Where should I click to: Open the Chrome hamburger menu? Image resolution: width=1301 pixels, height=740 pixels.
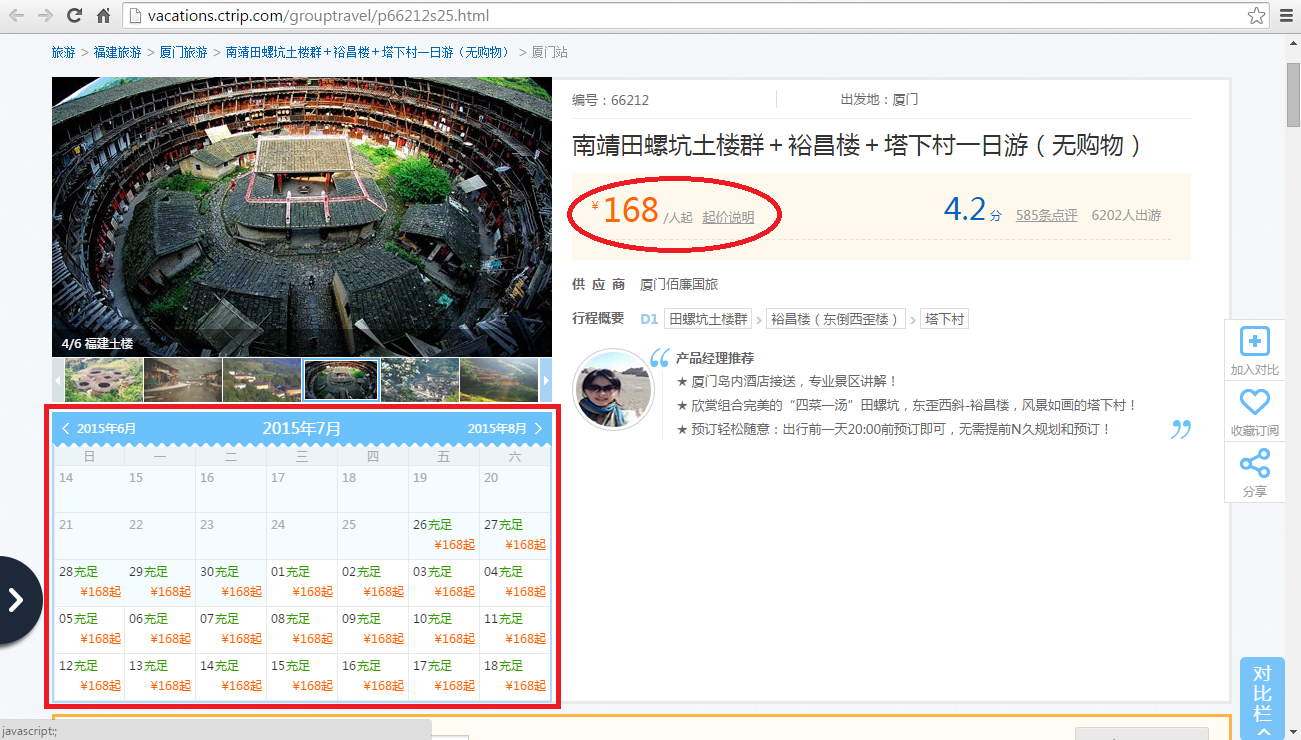coord(1285,15)
